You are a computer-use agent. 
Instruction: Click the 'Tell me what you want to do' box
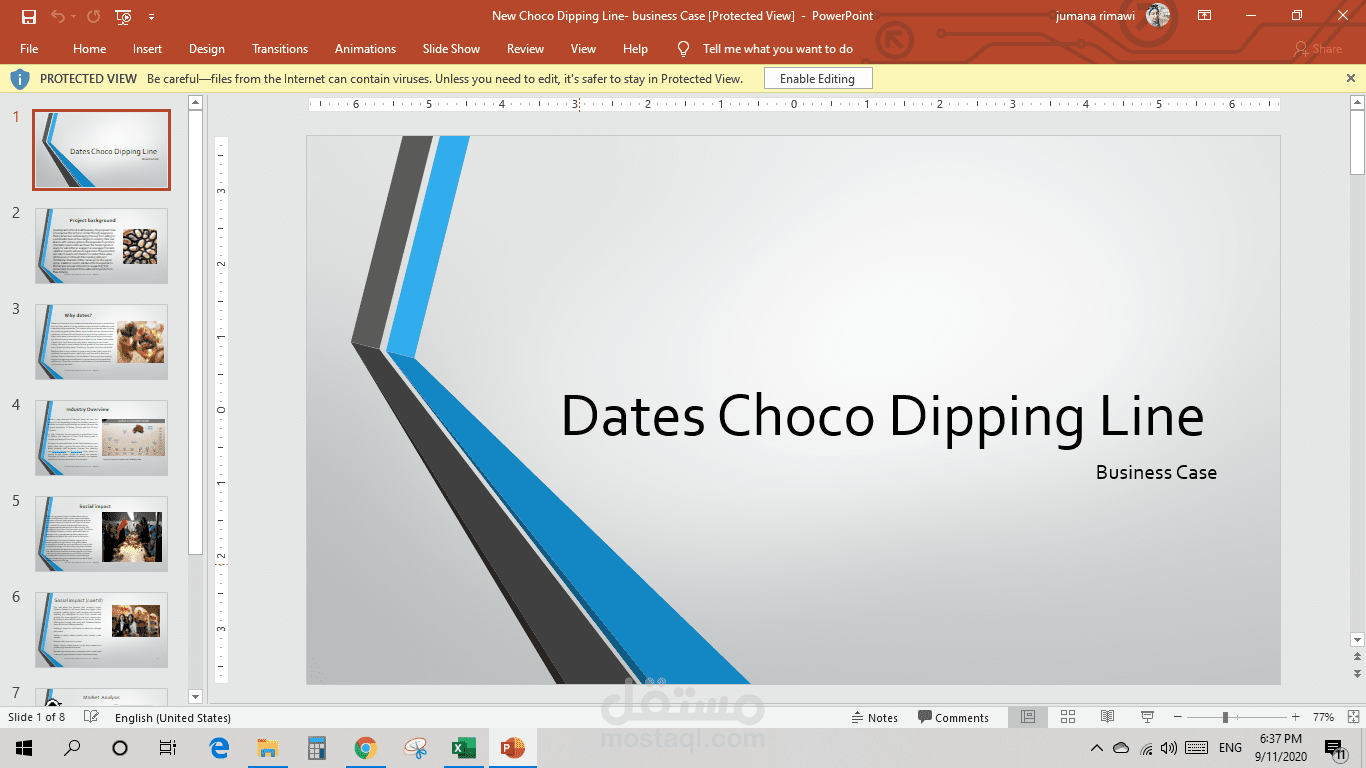[778, 48]
